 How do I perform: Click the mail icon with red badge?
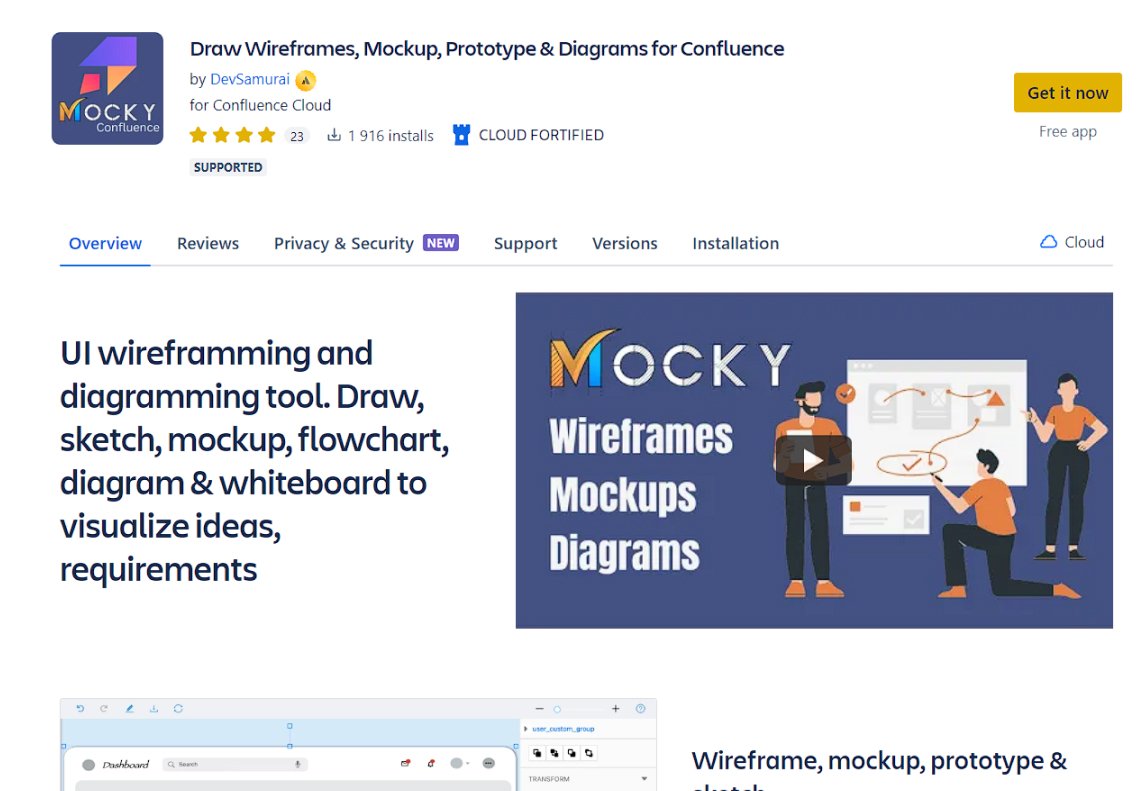click(406, 763)
